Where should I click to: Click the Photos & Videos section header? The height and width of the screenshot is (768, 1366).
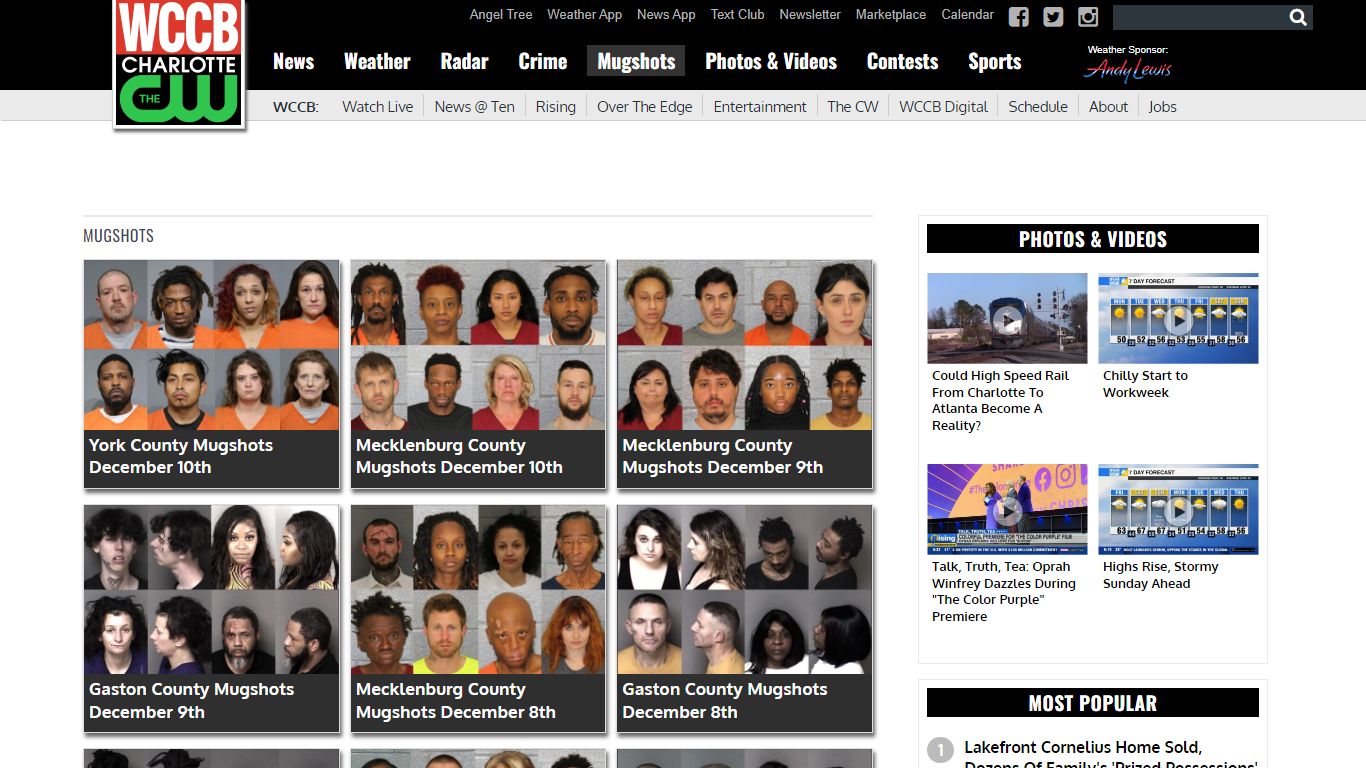point(1093,239)
